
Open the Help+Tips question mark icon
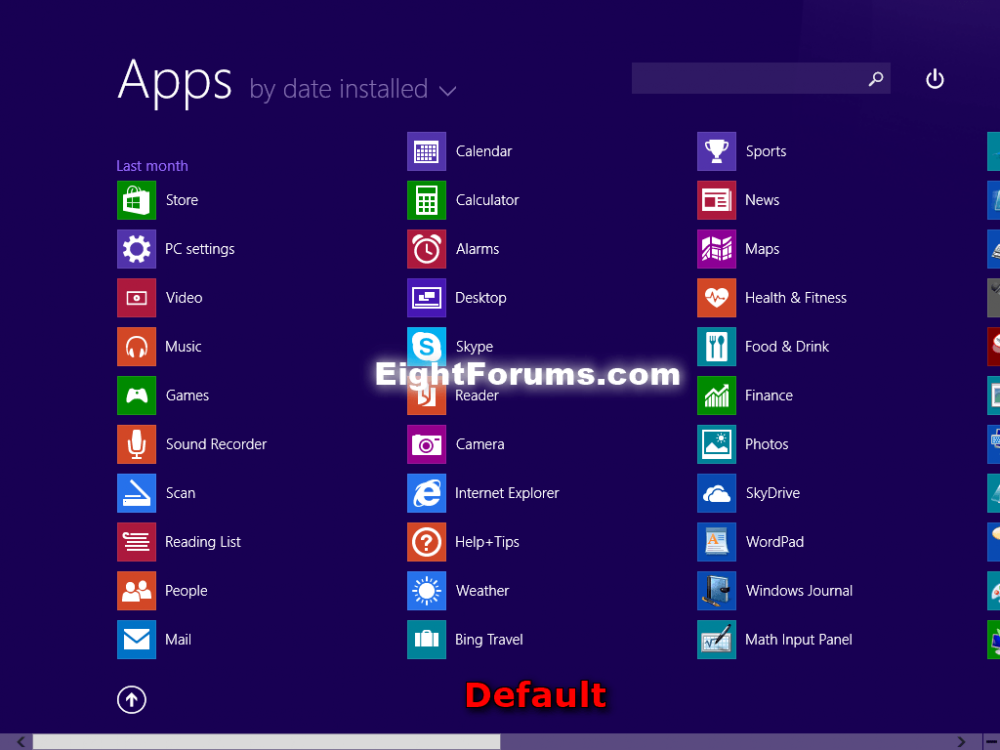427,541
